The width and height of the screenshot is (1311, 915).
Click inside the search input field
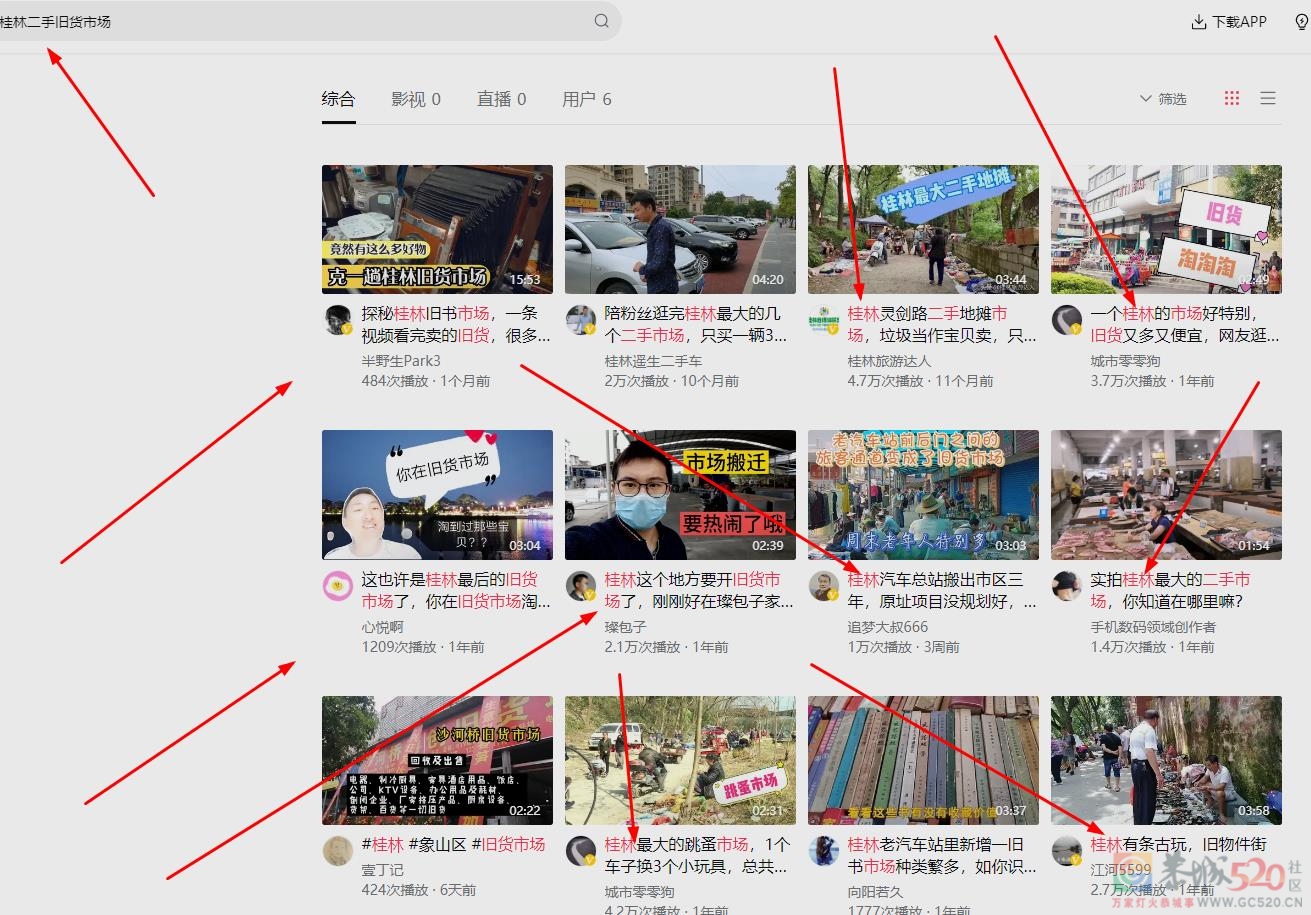(x=300, y=20)
